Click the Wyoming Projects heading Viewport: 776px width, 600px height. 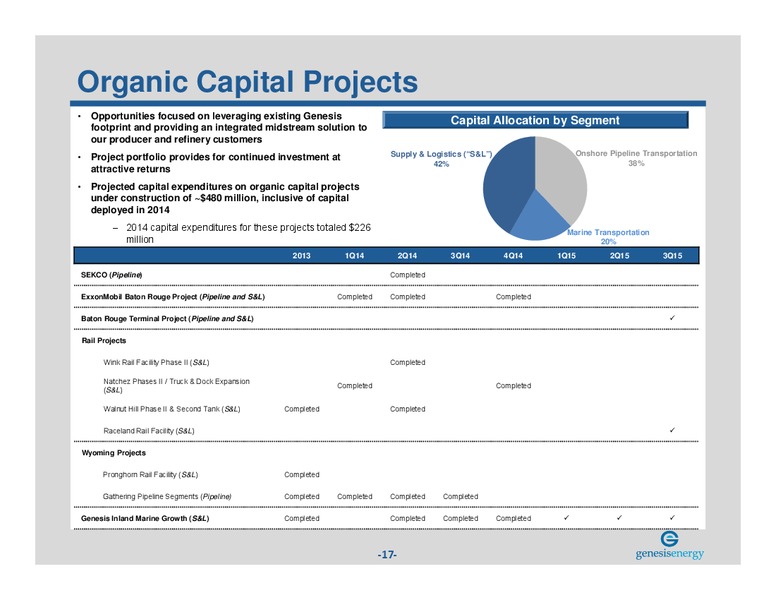(x=113, y=452)
